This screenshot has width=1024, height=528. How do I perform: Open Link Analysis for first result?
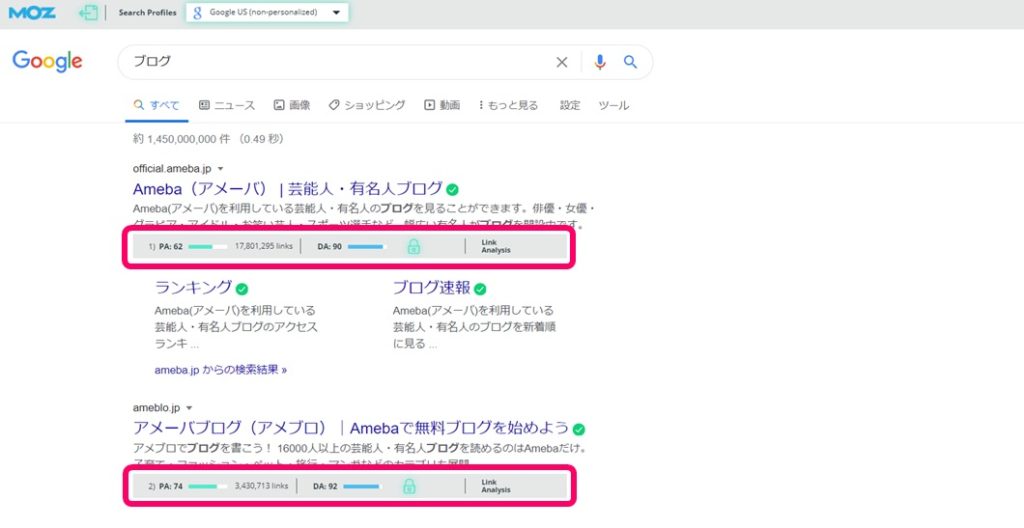(x=496, y=246)
